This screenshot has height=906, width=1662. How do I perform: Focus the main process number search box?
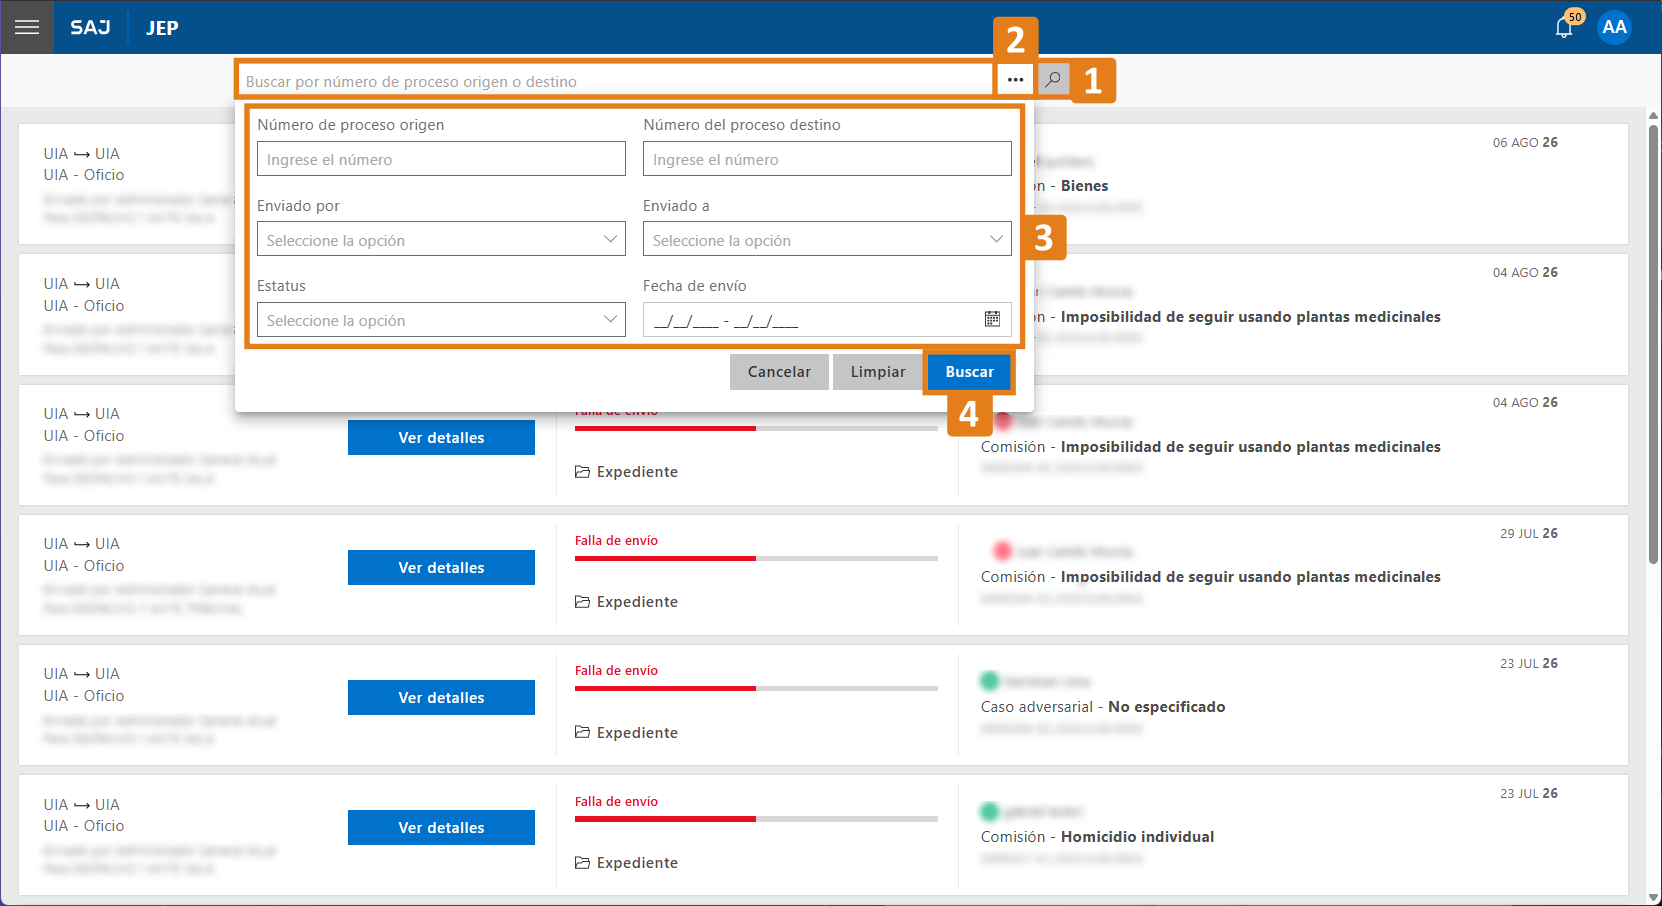[x=615, y=81]
